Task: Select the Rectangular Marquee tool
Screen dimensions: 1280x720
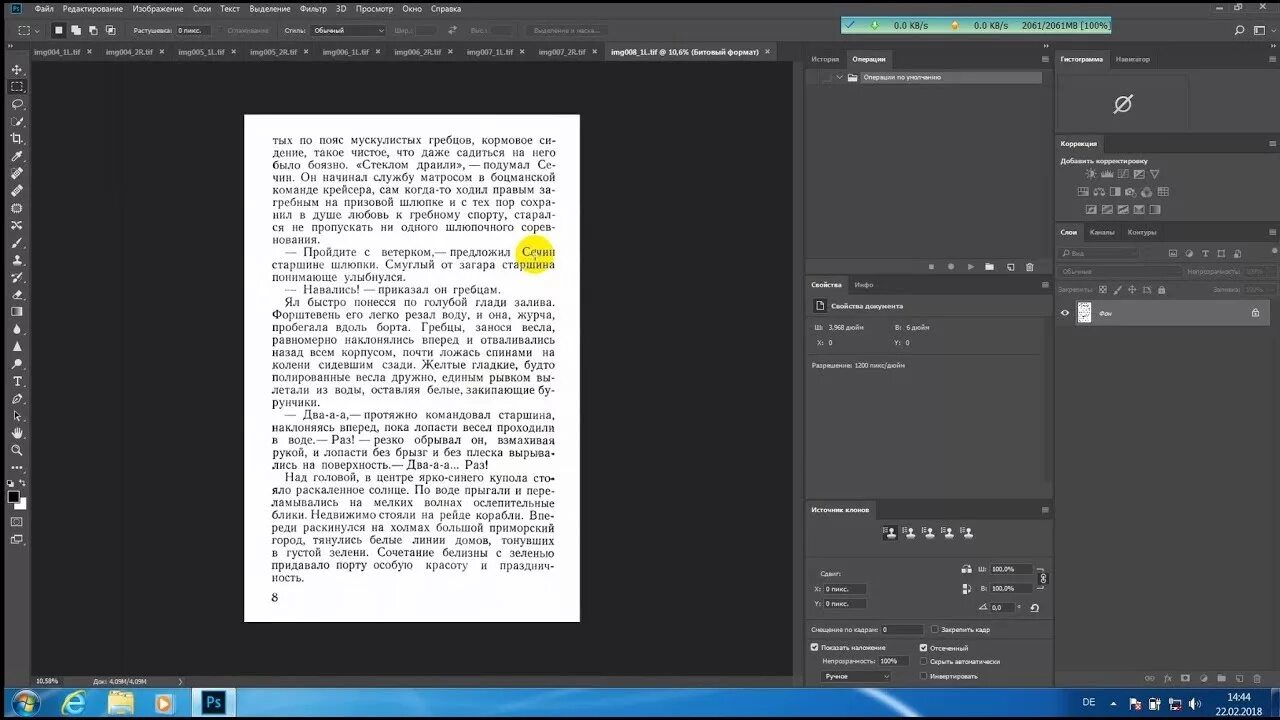Action: 17,86
